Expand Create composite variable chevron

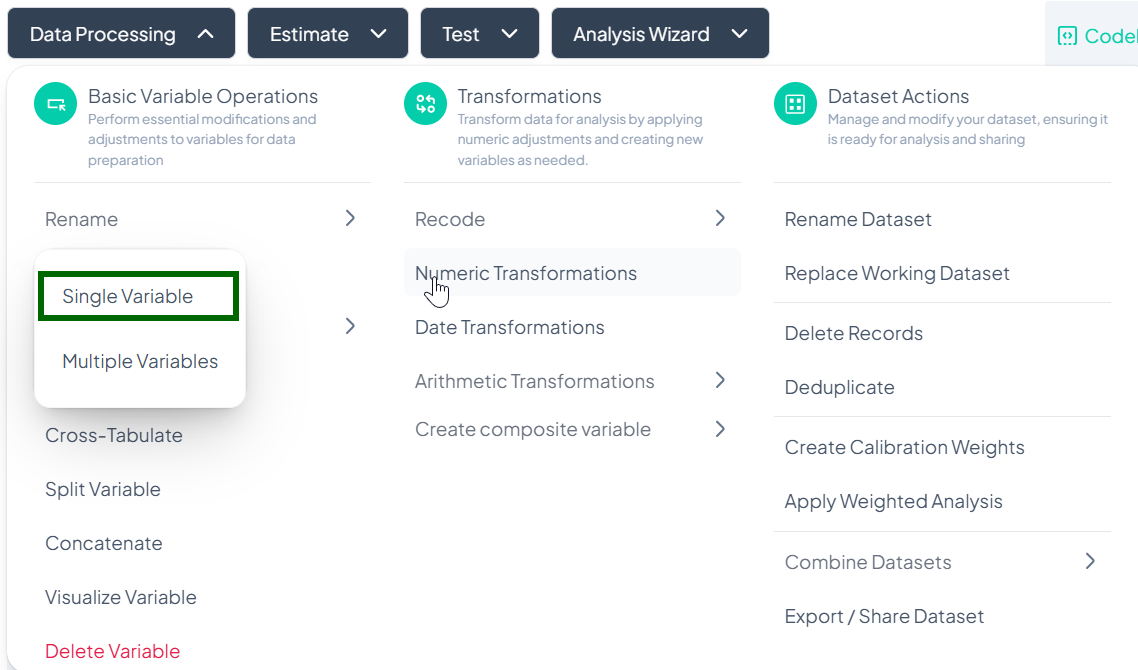point(720,429)
